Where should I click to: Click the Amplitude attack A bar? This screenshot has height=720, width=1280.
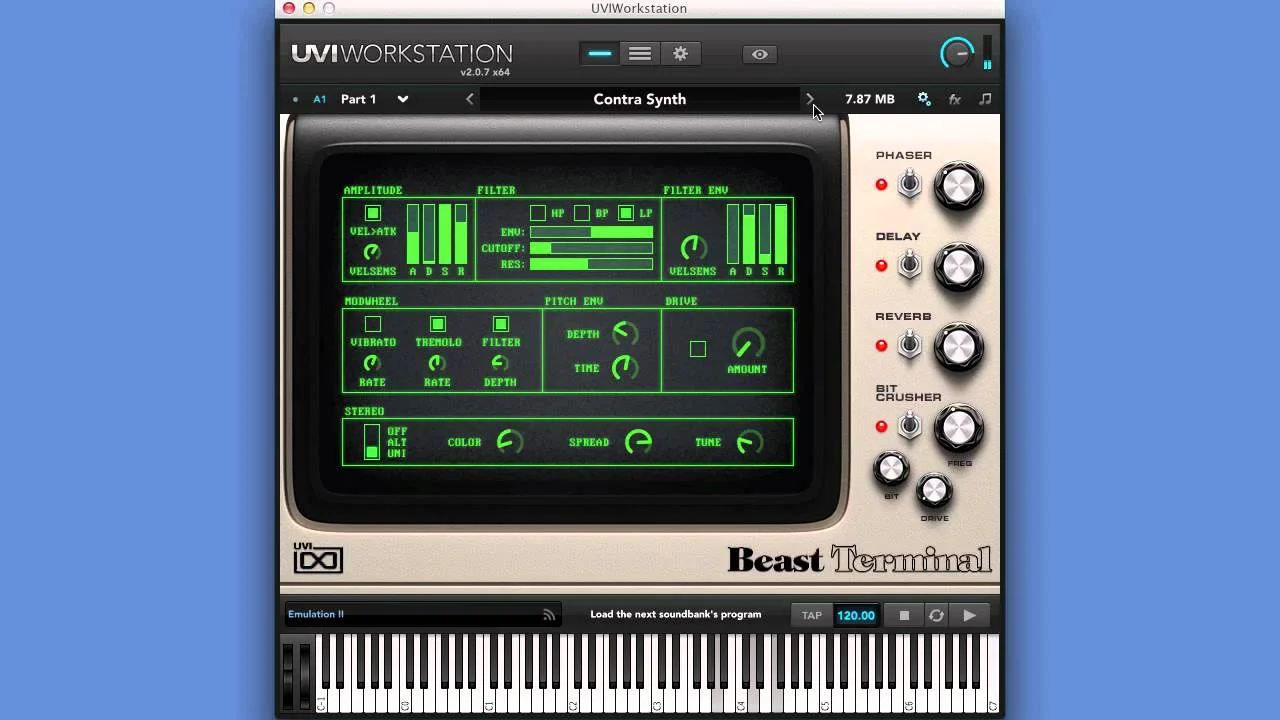[x=413, y=235]
